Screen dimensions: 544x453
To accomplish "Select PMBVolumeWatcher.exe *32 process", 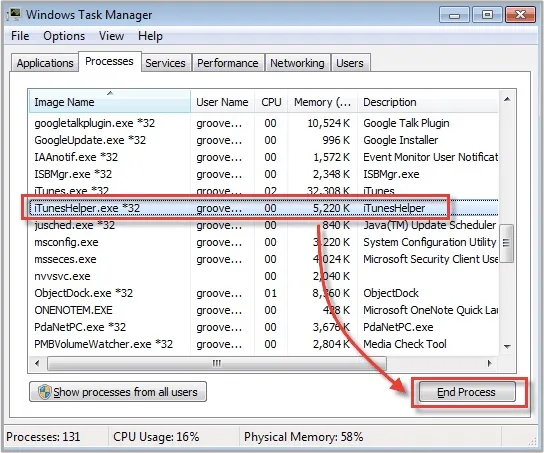I will click(264, 344).
